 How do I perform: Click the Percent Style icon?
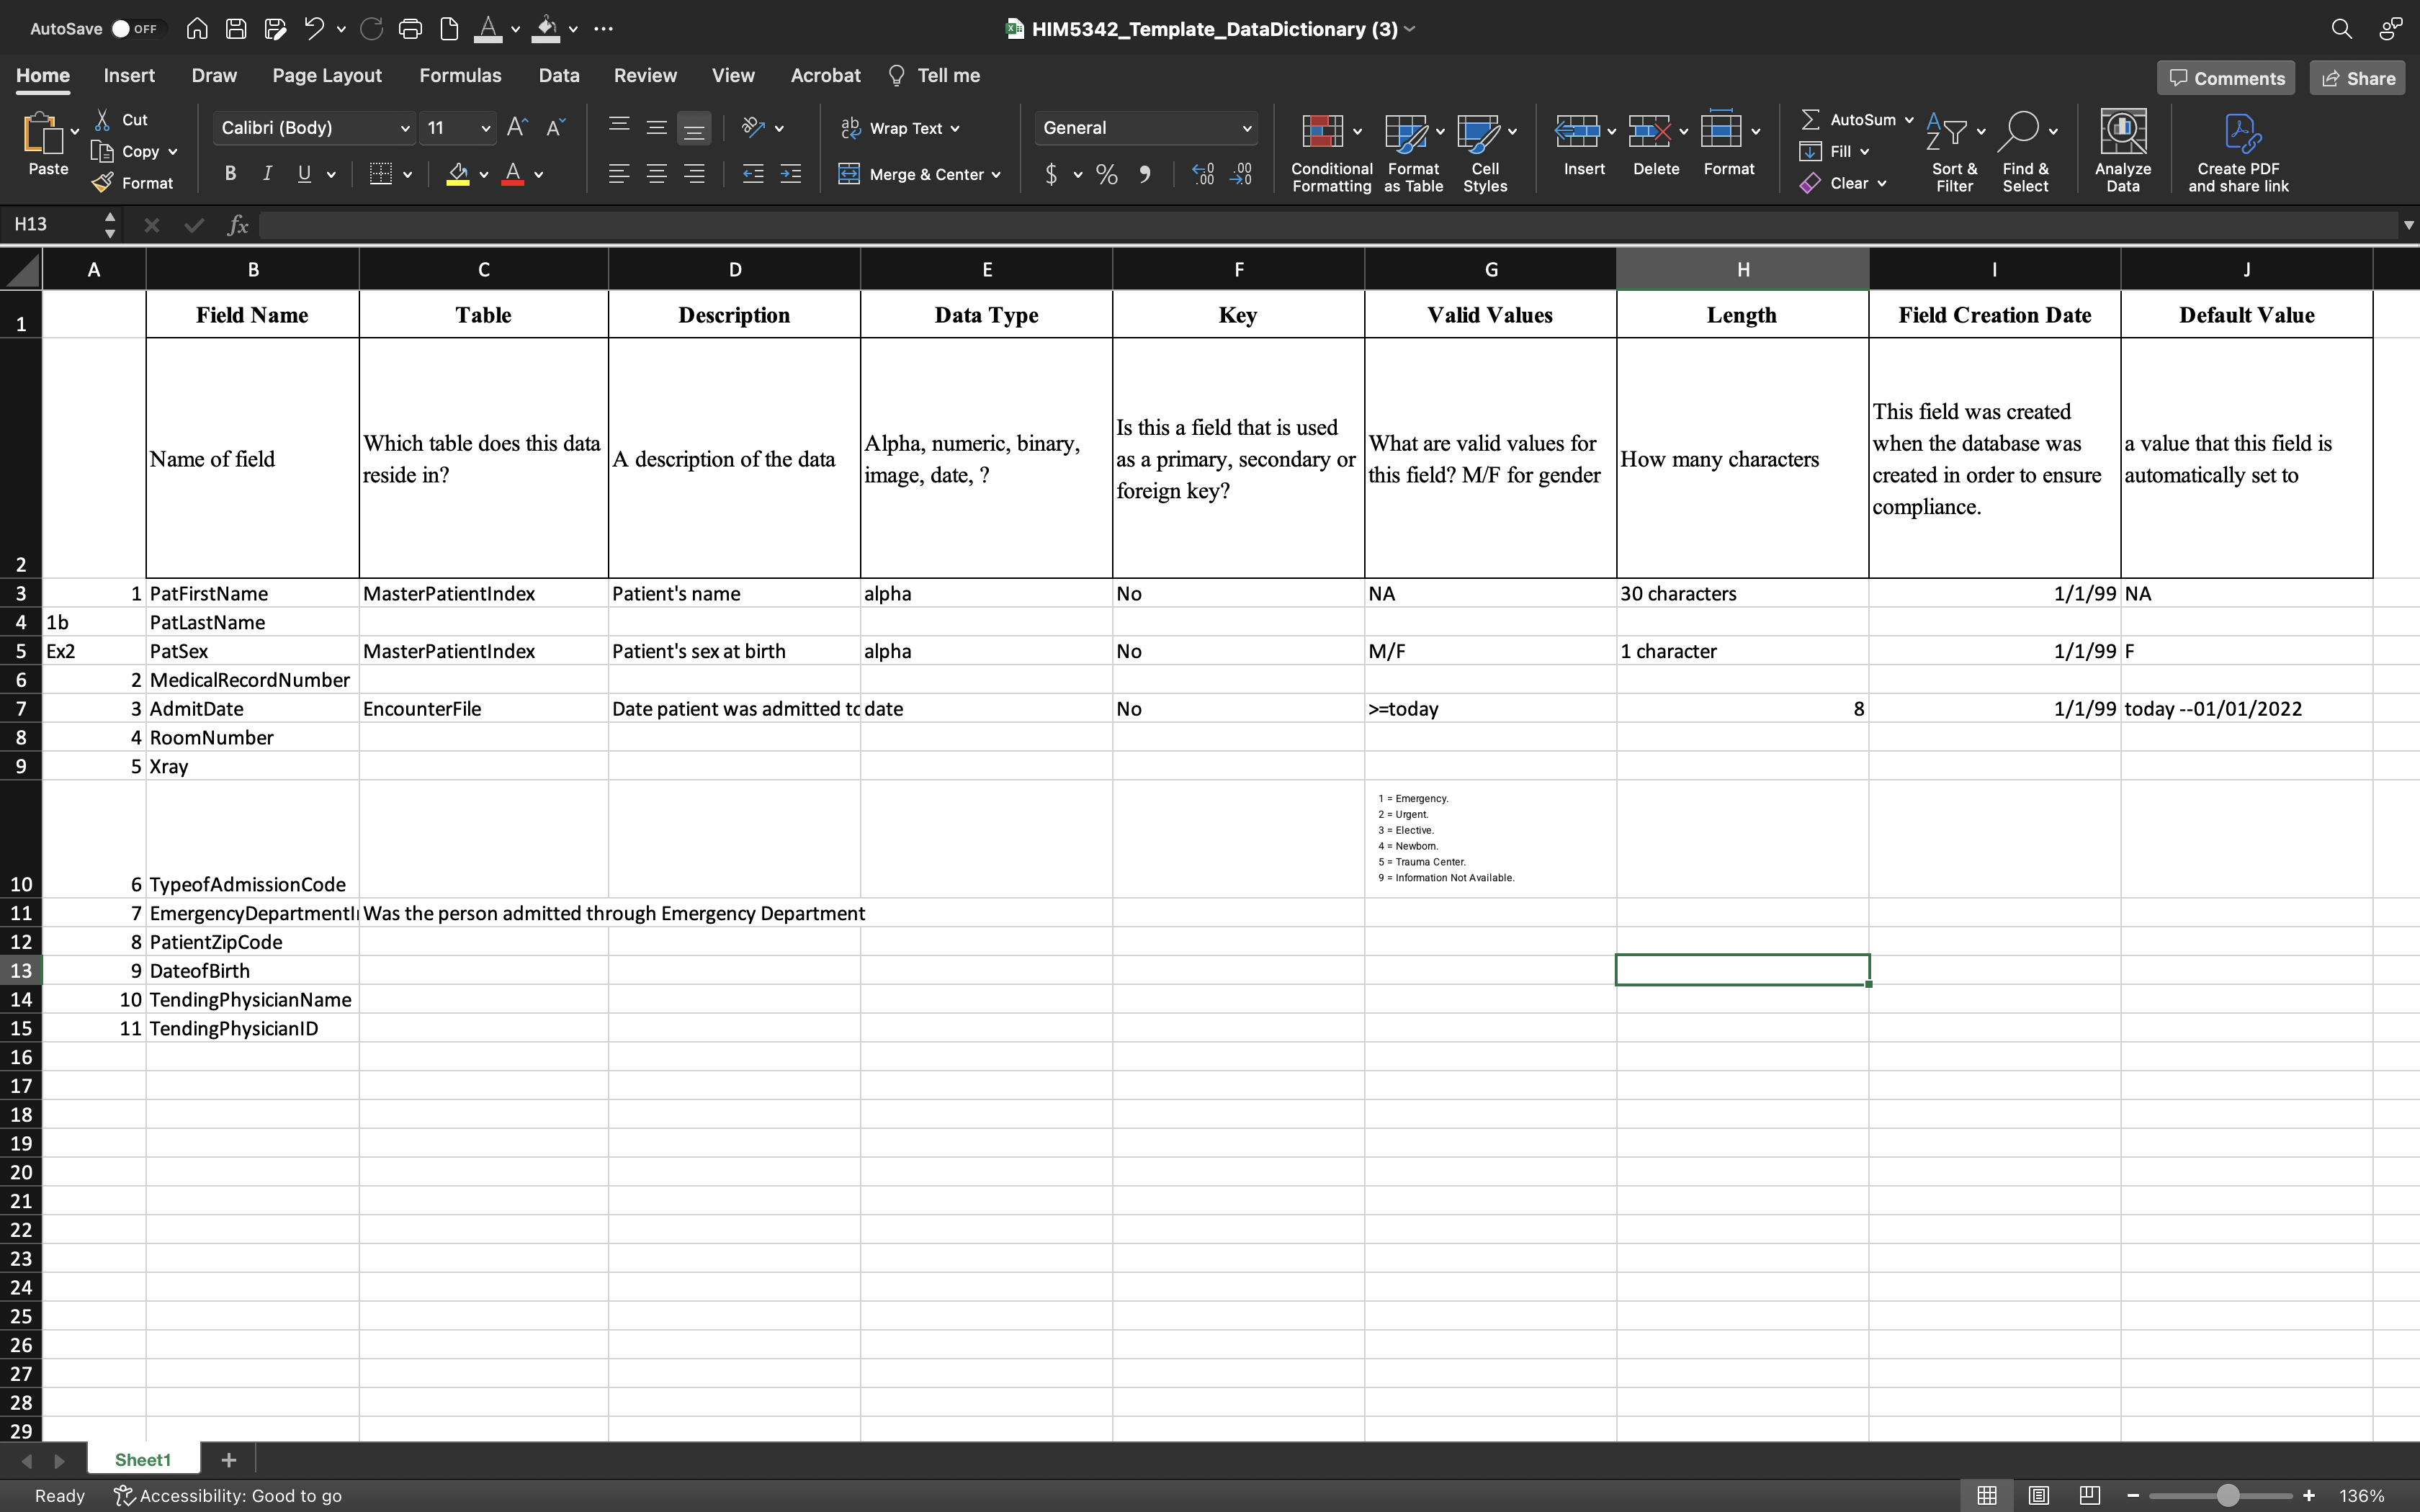click(x=1106, y=175)
